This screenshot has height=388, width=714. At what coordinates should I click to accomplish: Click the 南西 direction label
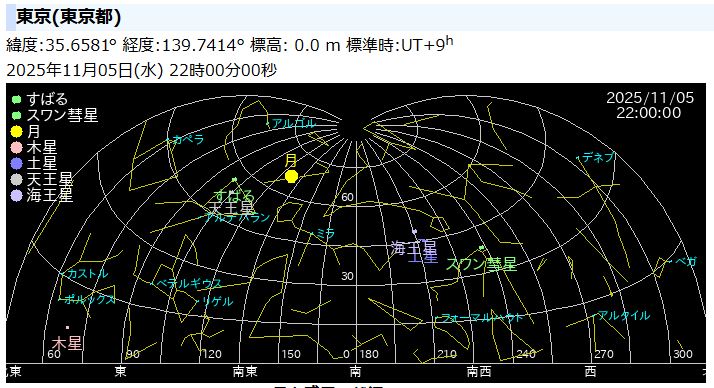point(479,372)
